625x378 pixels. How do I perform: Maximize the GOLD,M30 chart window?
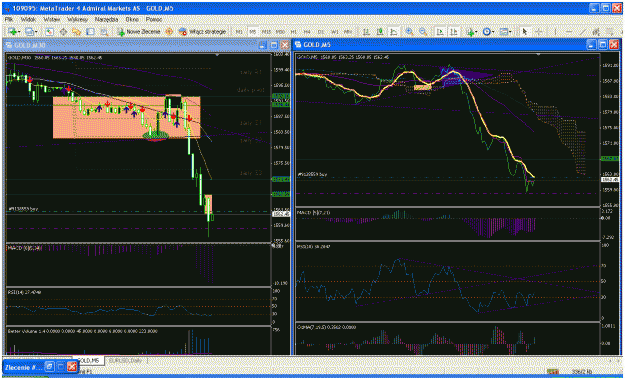point(274,45)
